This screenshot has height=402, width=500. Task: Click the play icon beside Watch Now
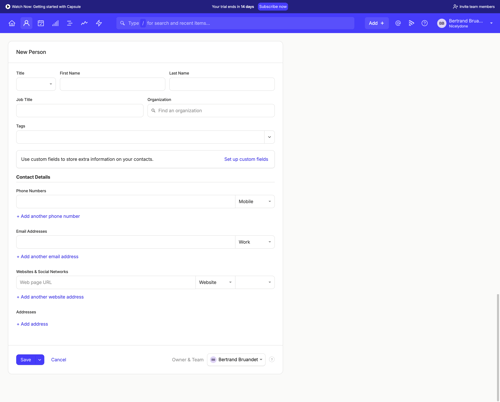[x=8, y=6]
